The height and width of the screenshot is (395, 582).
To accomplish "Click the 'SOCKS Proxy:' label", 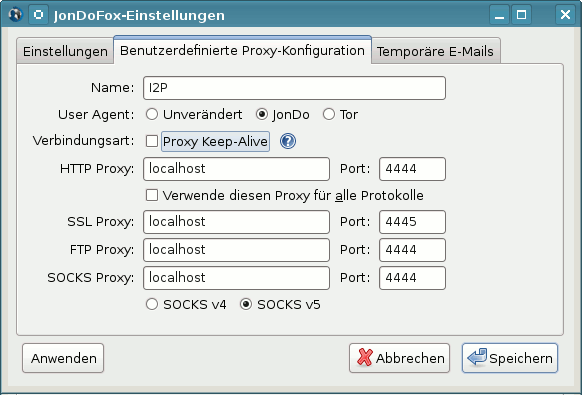I will point(91,278).
